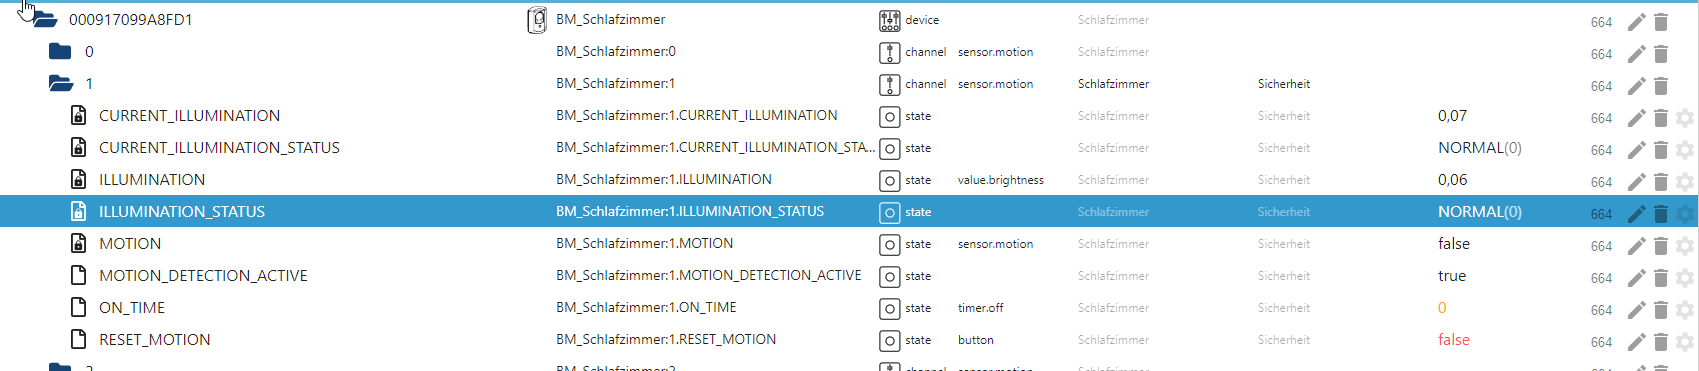Toggle the MOTION_DETECTION_ACTIVE true value
1699x371 pixels.
[x=1452, y=276]
